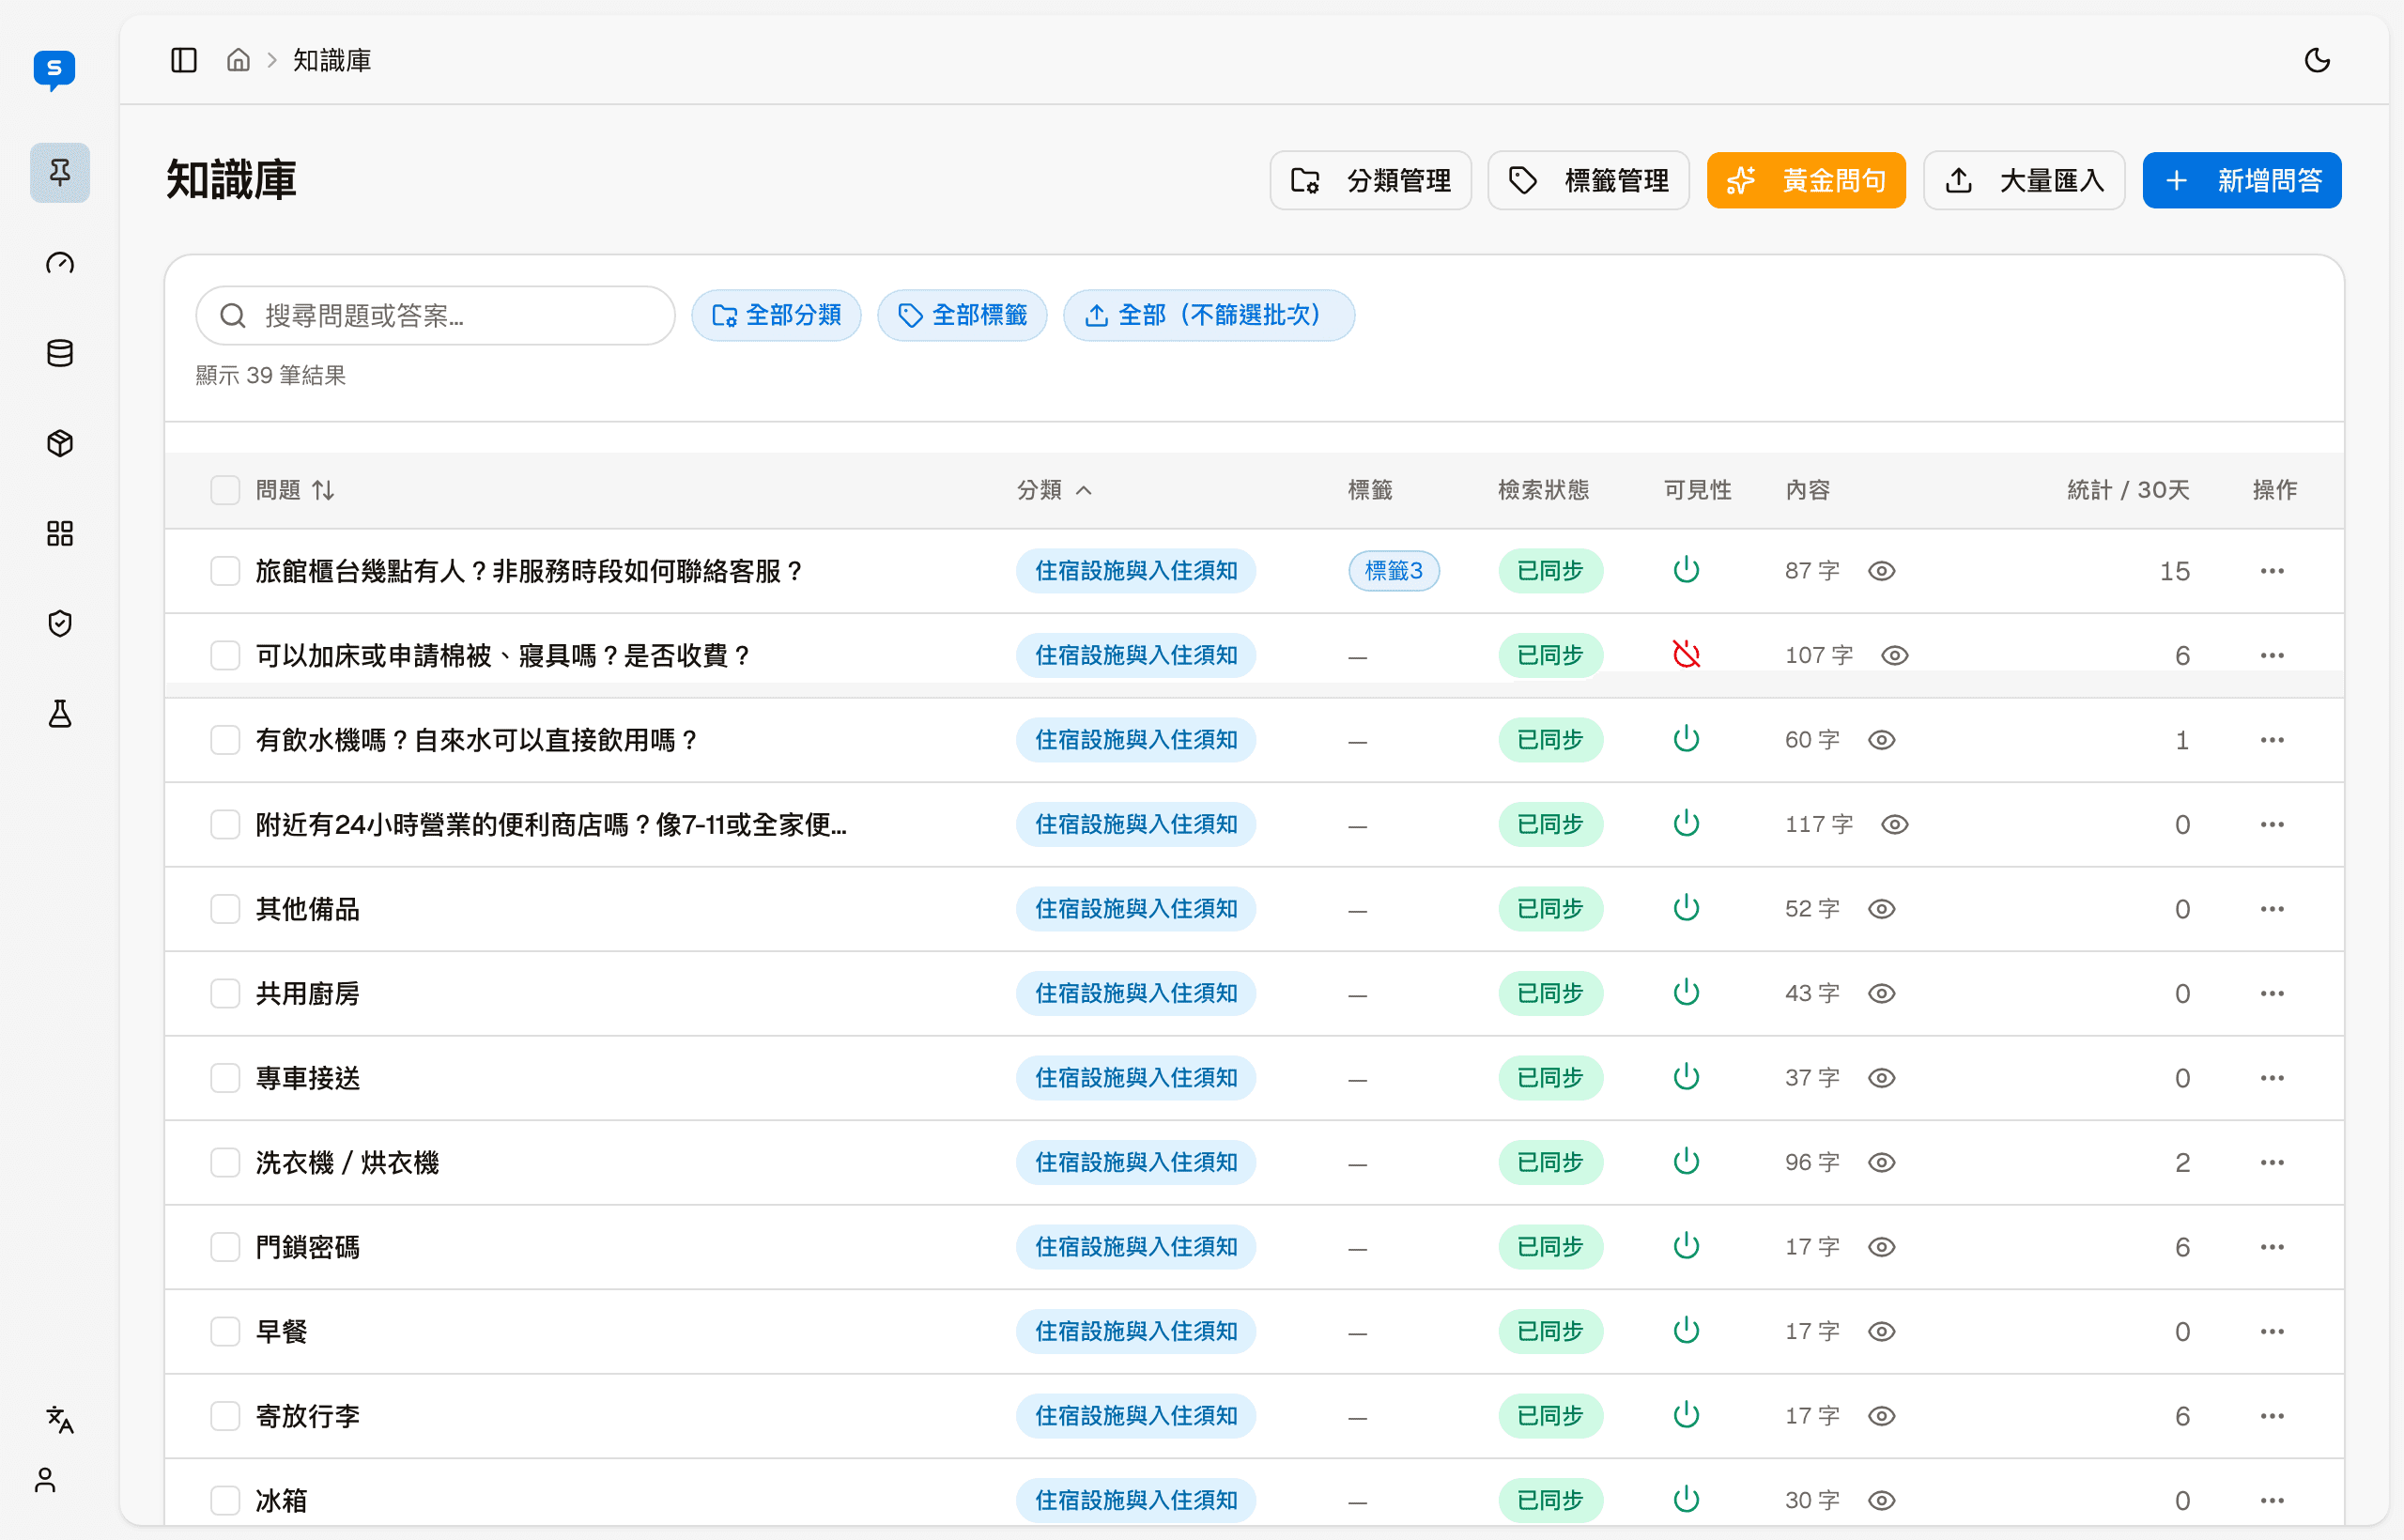Sort by the 分類 column header
Screen dimensions: 2404x1540
click(x=1055, y=490)
